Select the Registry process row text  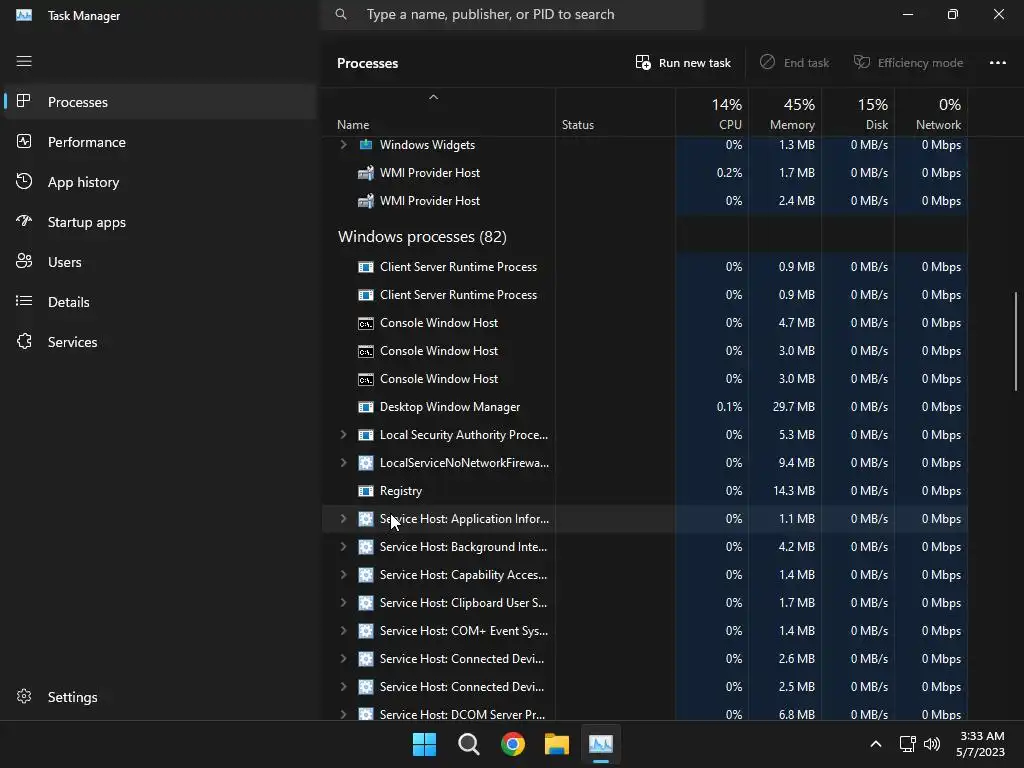pyautogui.click(x=401, y=490)
